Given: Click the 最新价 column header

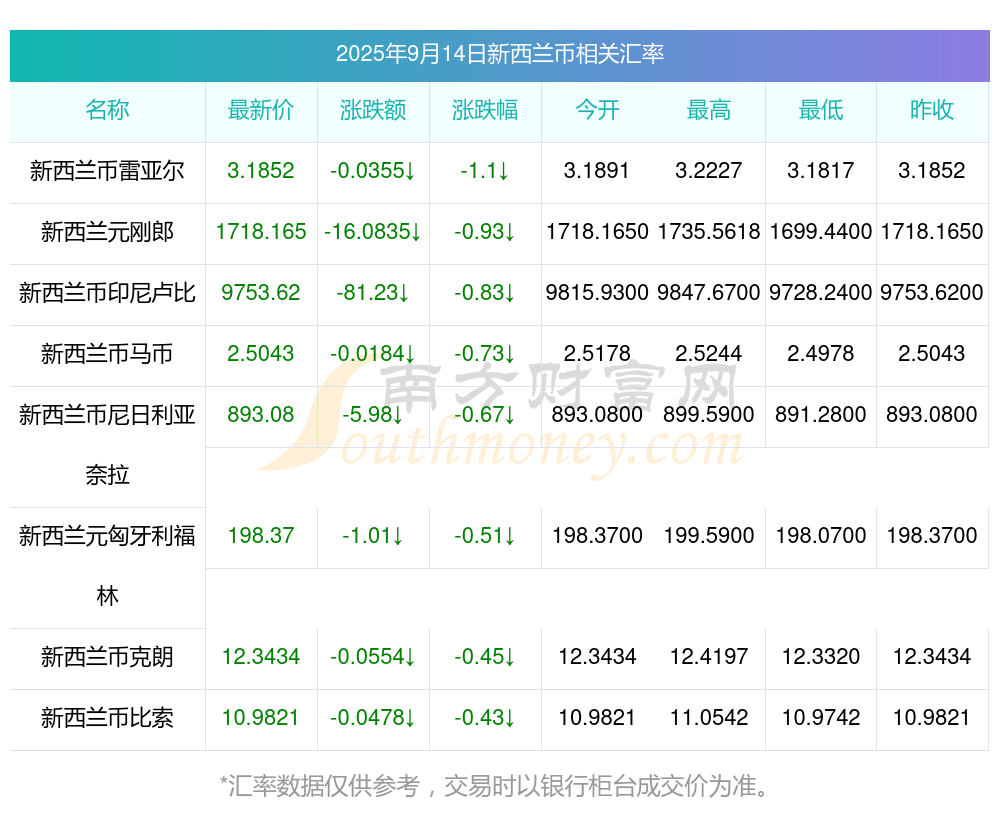Looking at the screenshot, I should pos(261,110).
